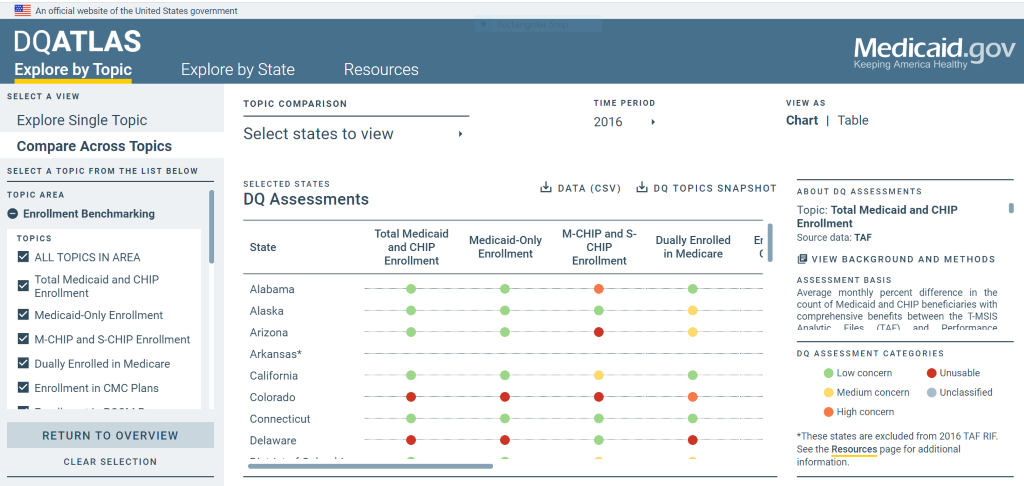Uncheck Medicaid-Only Enrollment topic checkbox

(24, 315)
